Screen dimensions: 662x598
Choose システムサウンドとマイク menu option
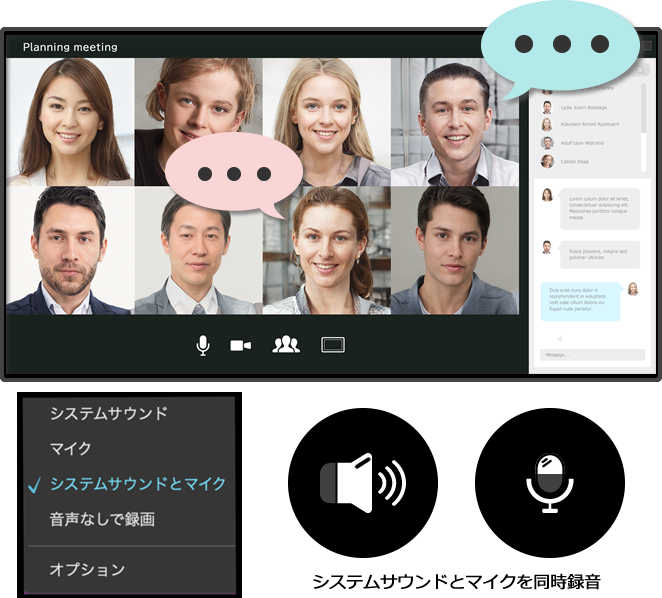(138, 484)
